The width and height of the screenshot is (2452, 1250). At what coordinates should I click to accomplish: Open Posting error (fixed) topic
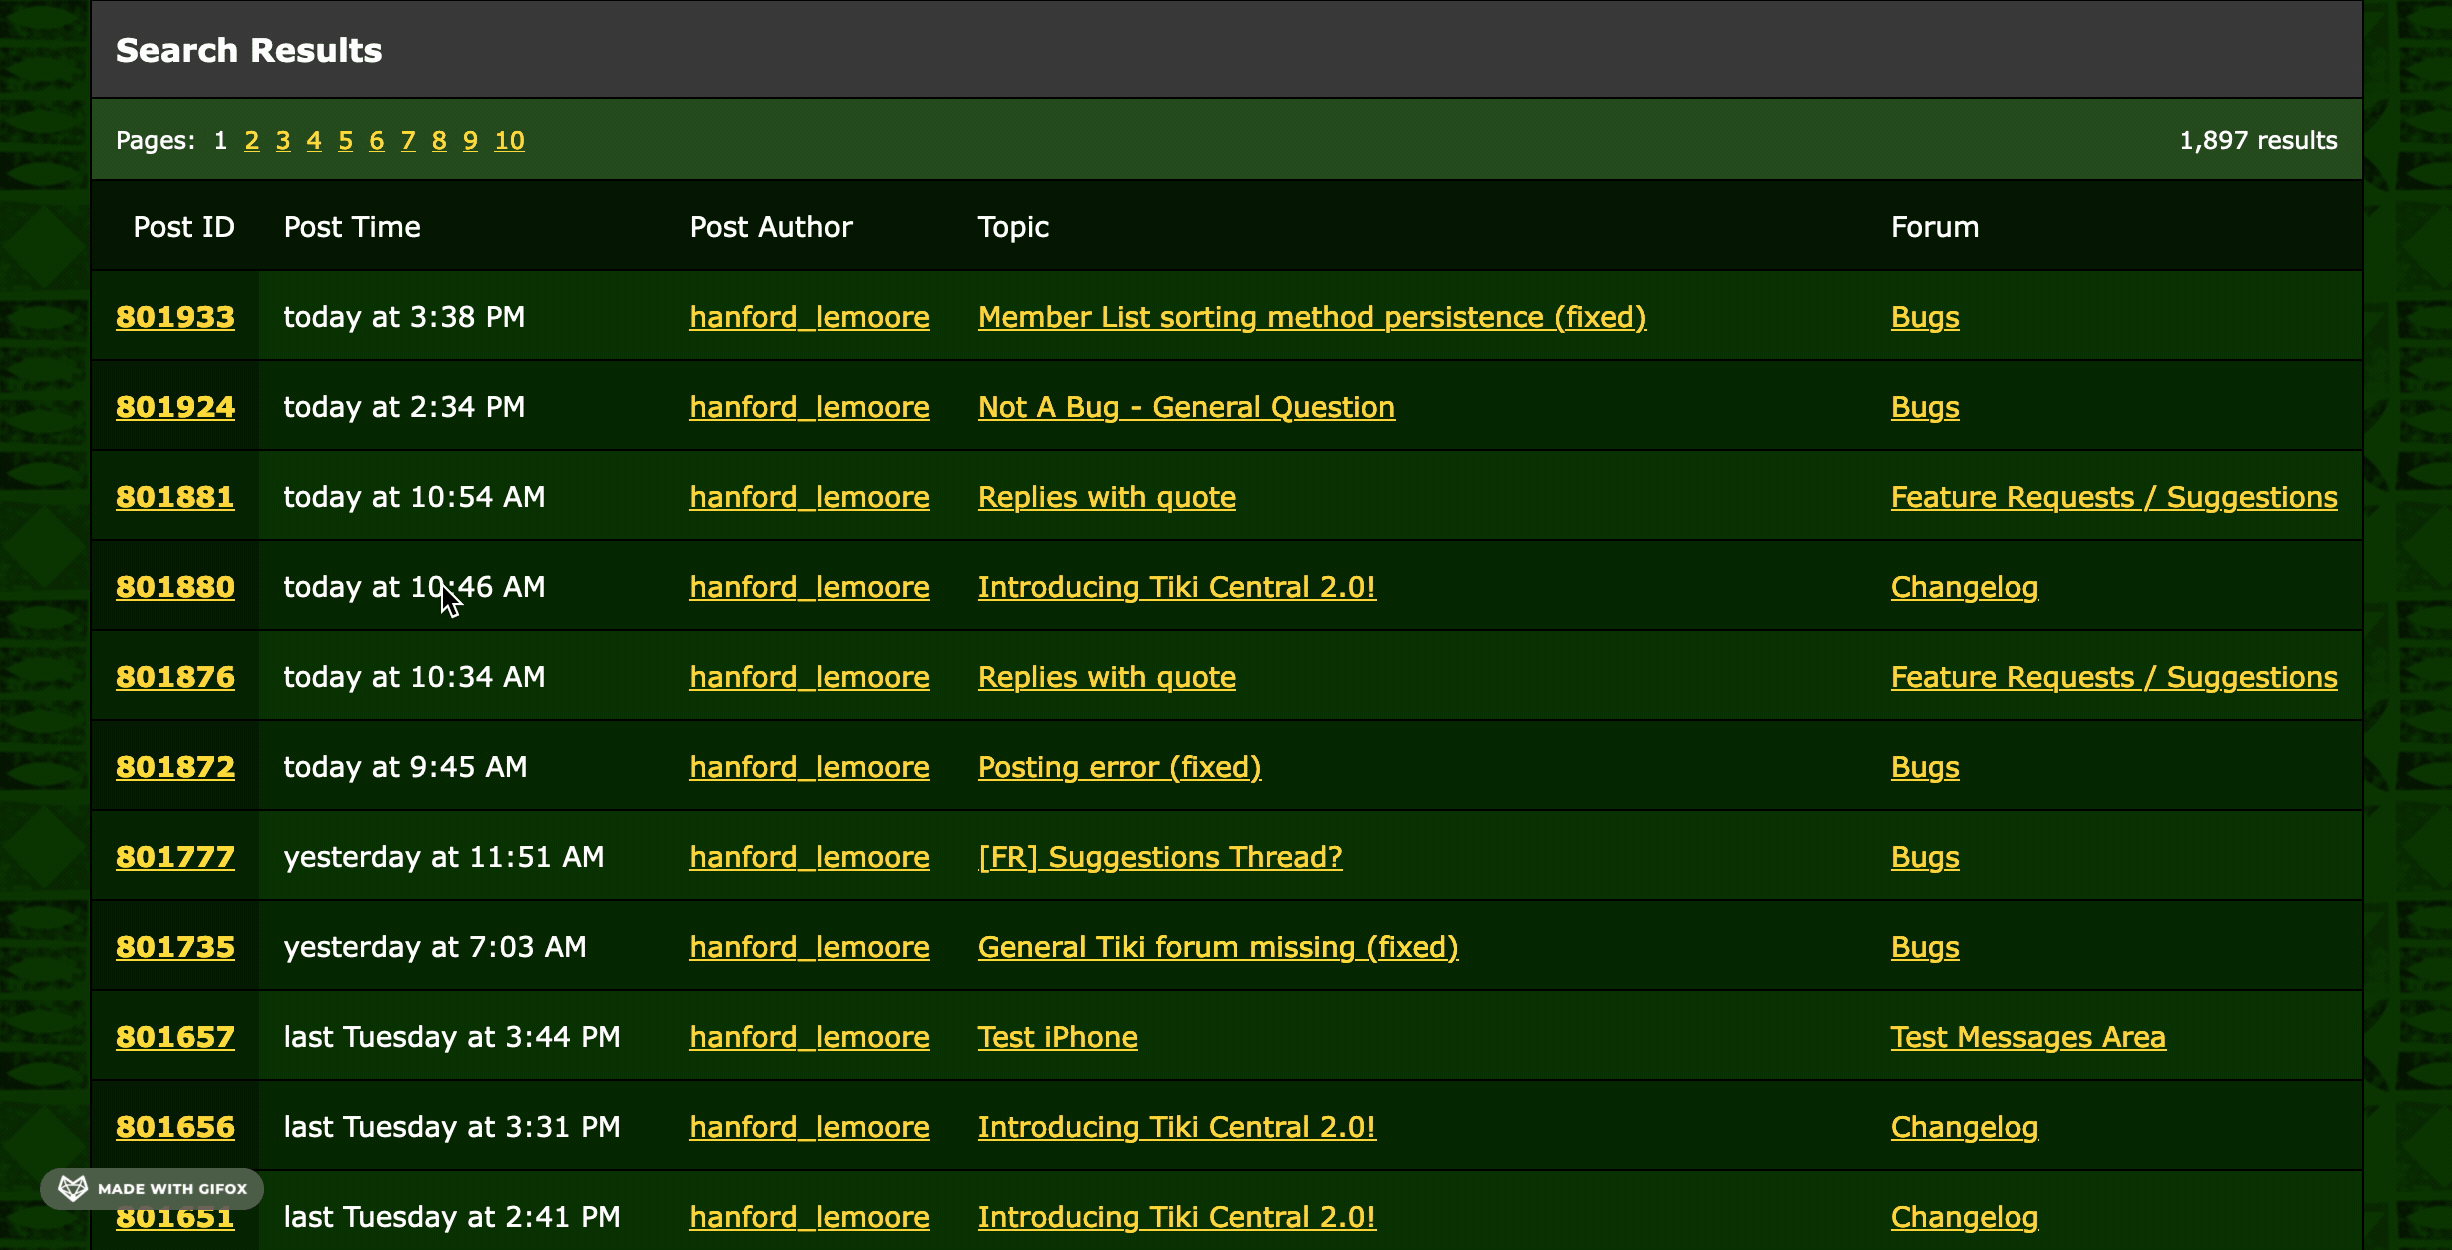pos(1119,767)
